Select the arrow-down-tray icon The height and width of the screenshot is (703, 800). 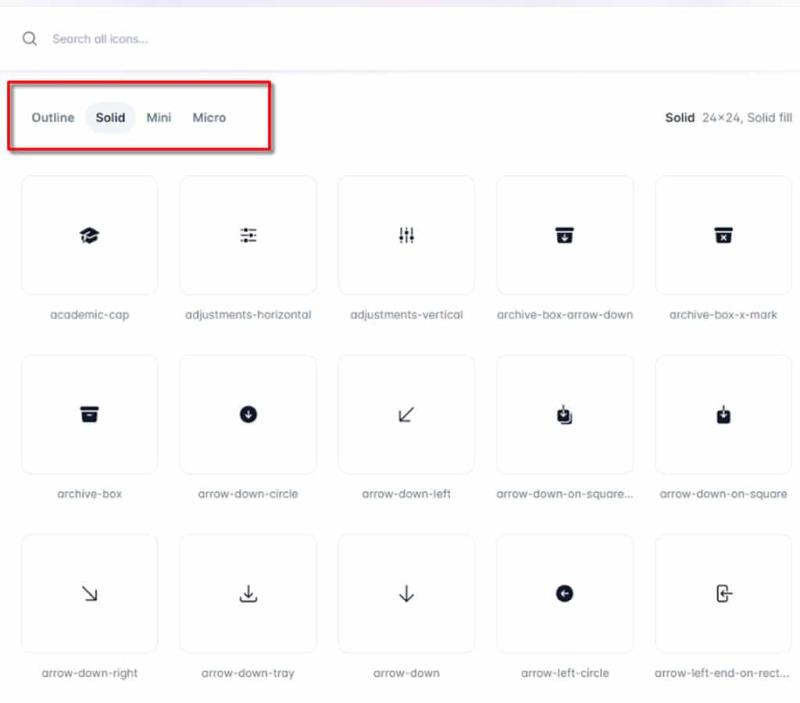(248, 594)
